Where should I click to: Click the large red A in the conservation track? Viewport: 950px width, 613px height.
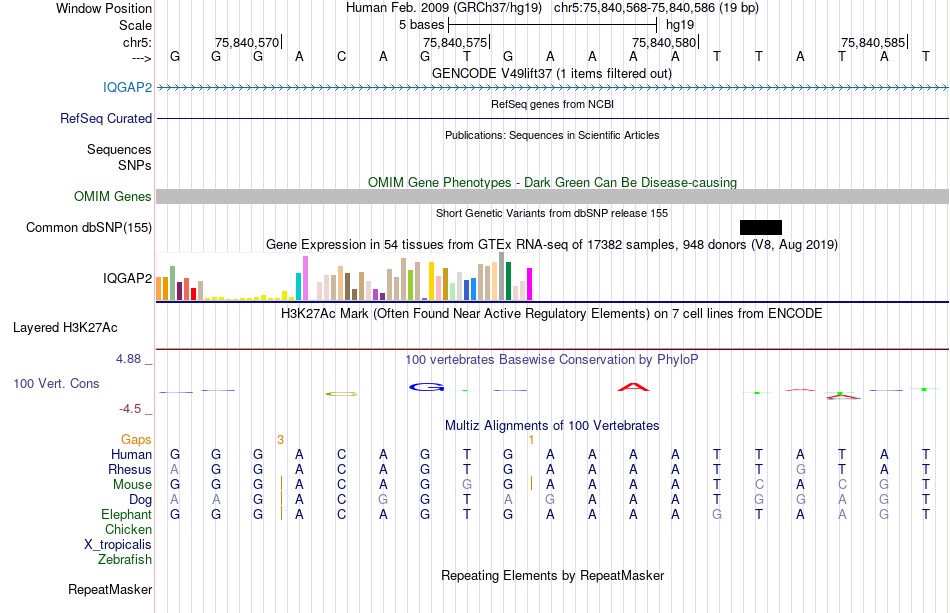pos(633,387)
